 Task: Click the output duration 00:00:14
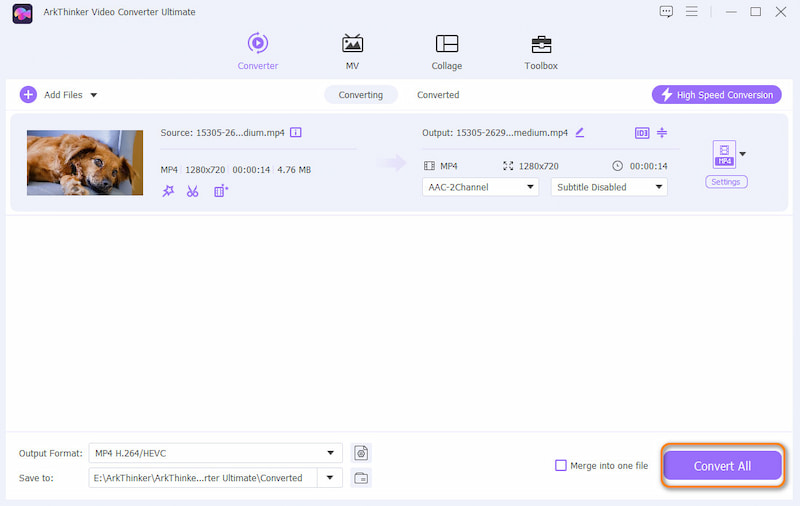click(648, 166)
